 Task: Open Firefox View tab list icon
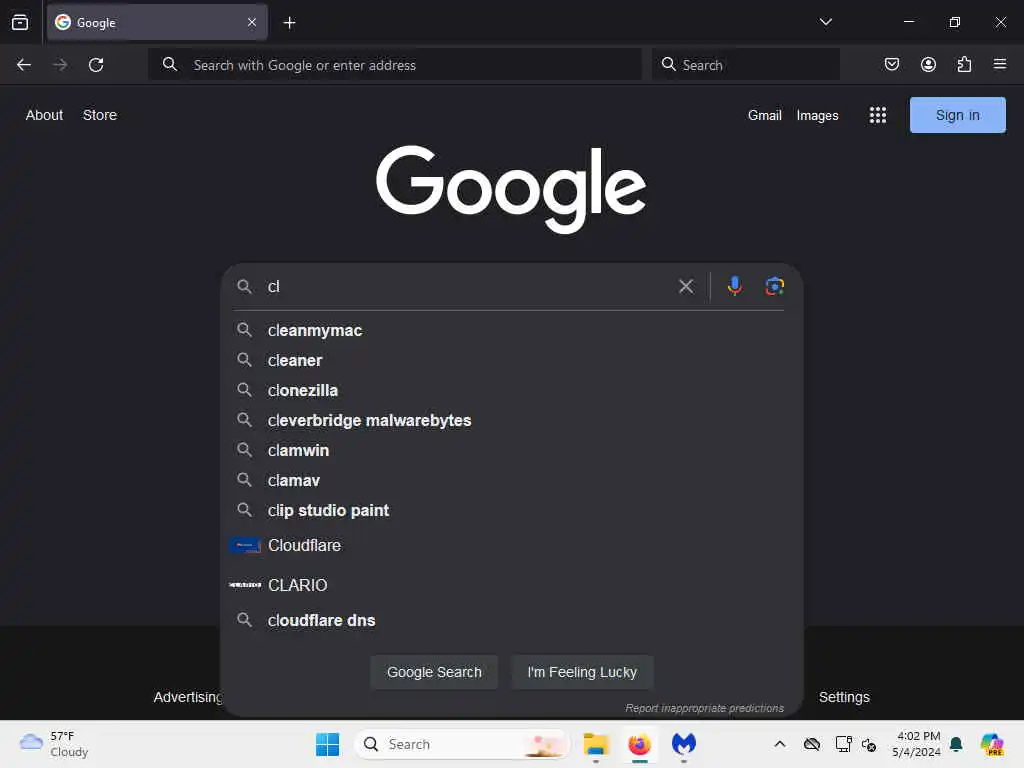click(20, 22)
